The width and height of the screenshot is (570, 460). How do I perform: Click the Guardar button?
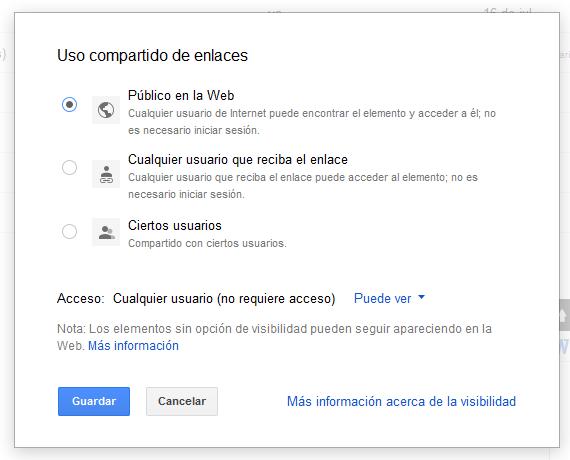point(94,401)
